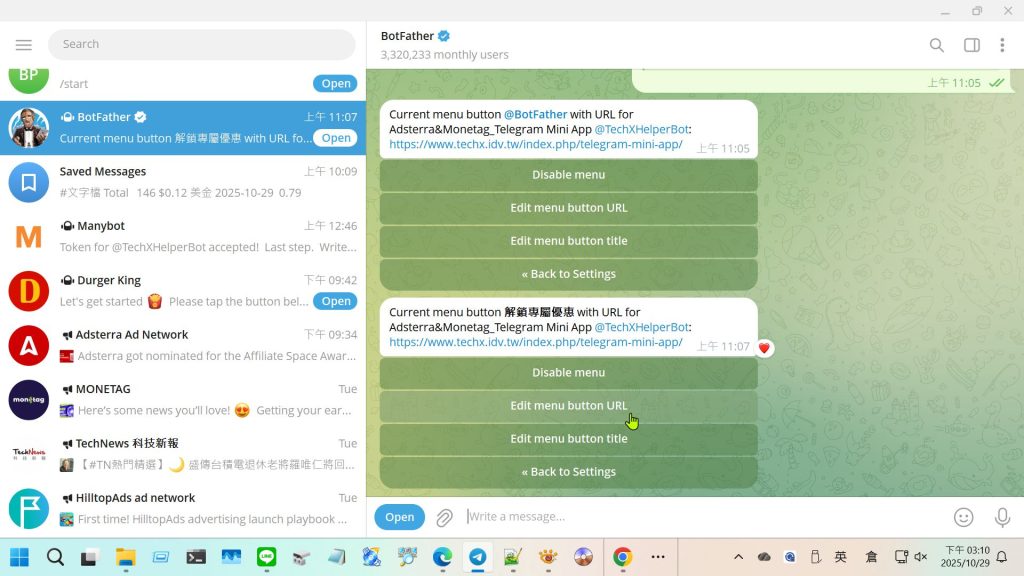Image resolution: width=1024 pixels, height=576 pixels.
Task: Click the search icon in chat header
Action: click(936, 45)
